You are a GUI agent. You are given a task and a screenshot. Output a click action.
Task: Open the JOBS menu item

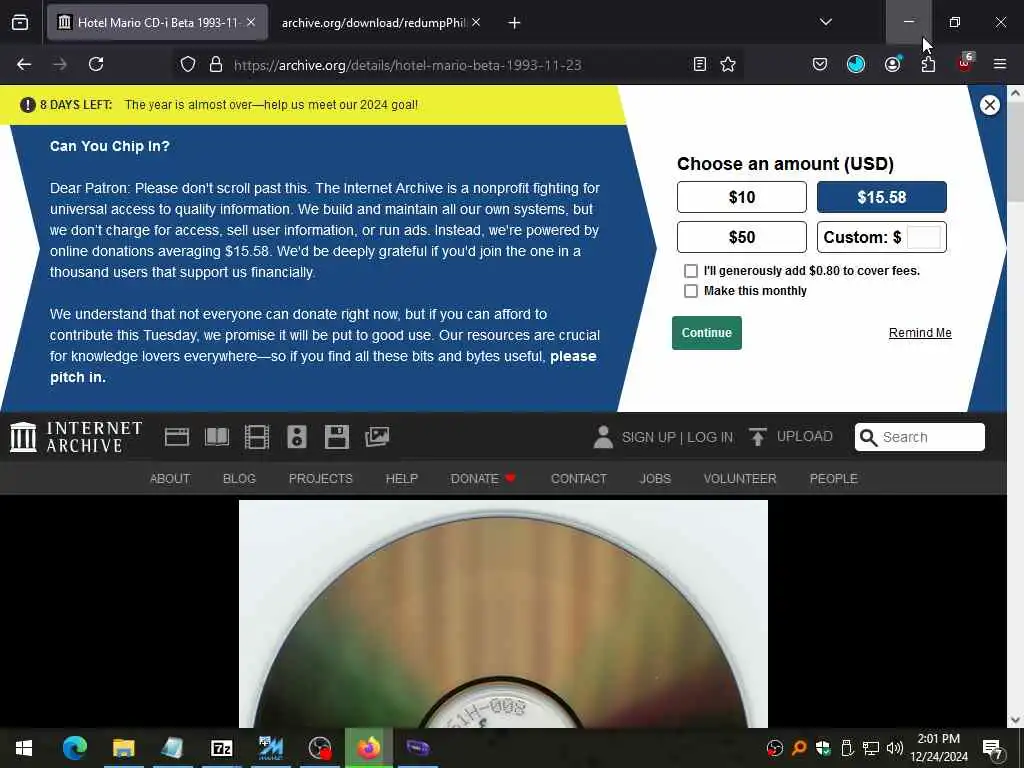coord(655,479)
